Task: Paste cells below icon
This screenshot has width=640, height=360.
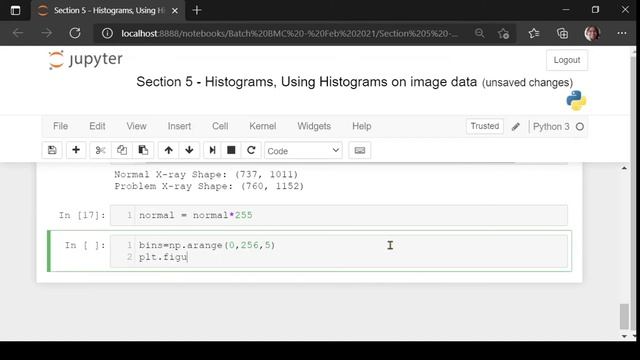Action: click(143, 150)
